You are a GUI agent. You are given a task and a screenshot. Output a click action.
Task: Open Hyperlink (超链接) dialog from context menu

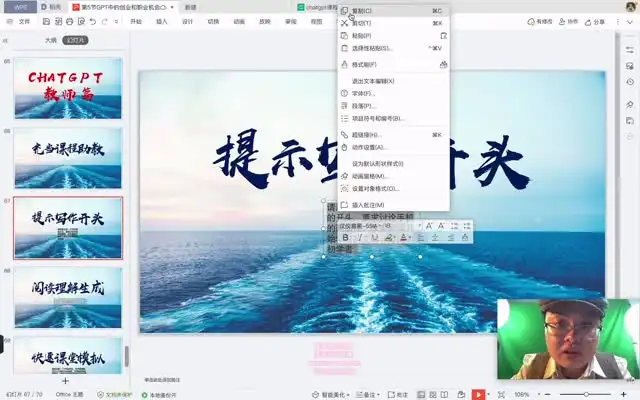[366, 134]
